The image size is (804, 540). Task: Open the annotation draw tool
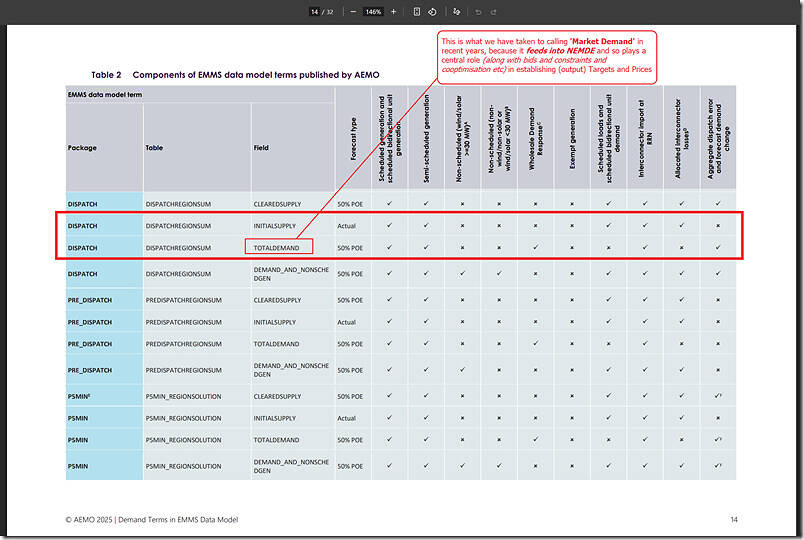457,11
